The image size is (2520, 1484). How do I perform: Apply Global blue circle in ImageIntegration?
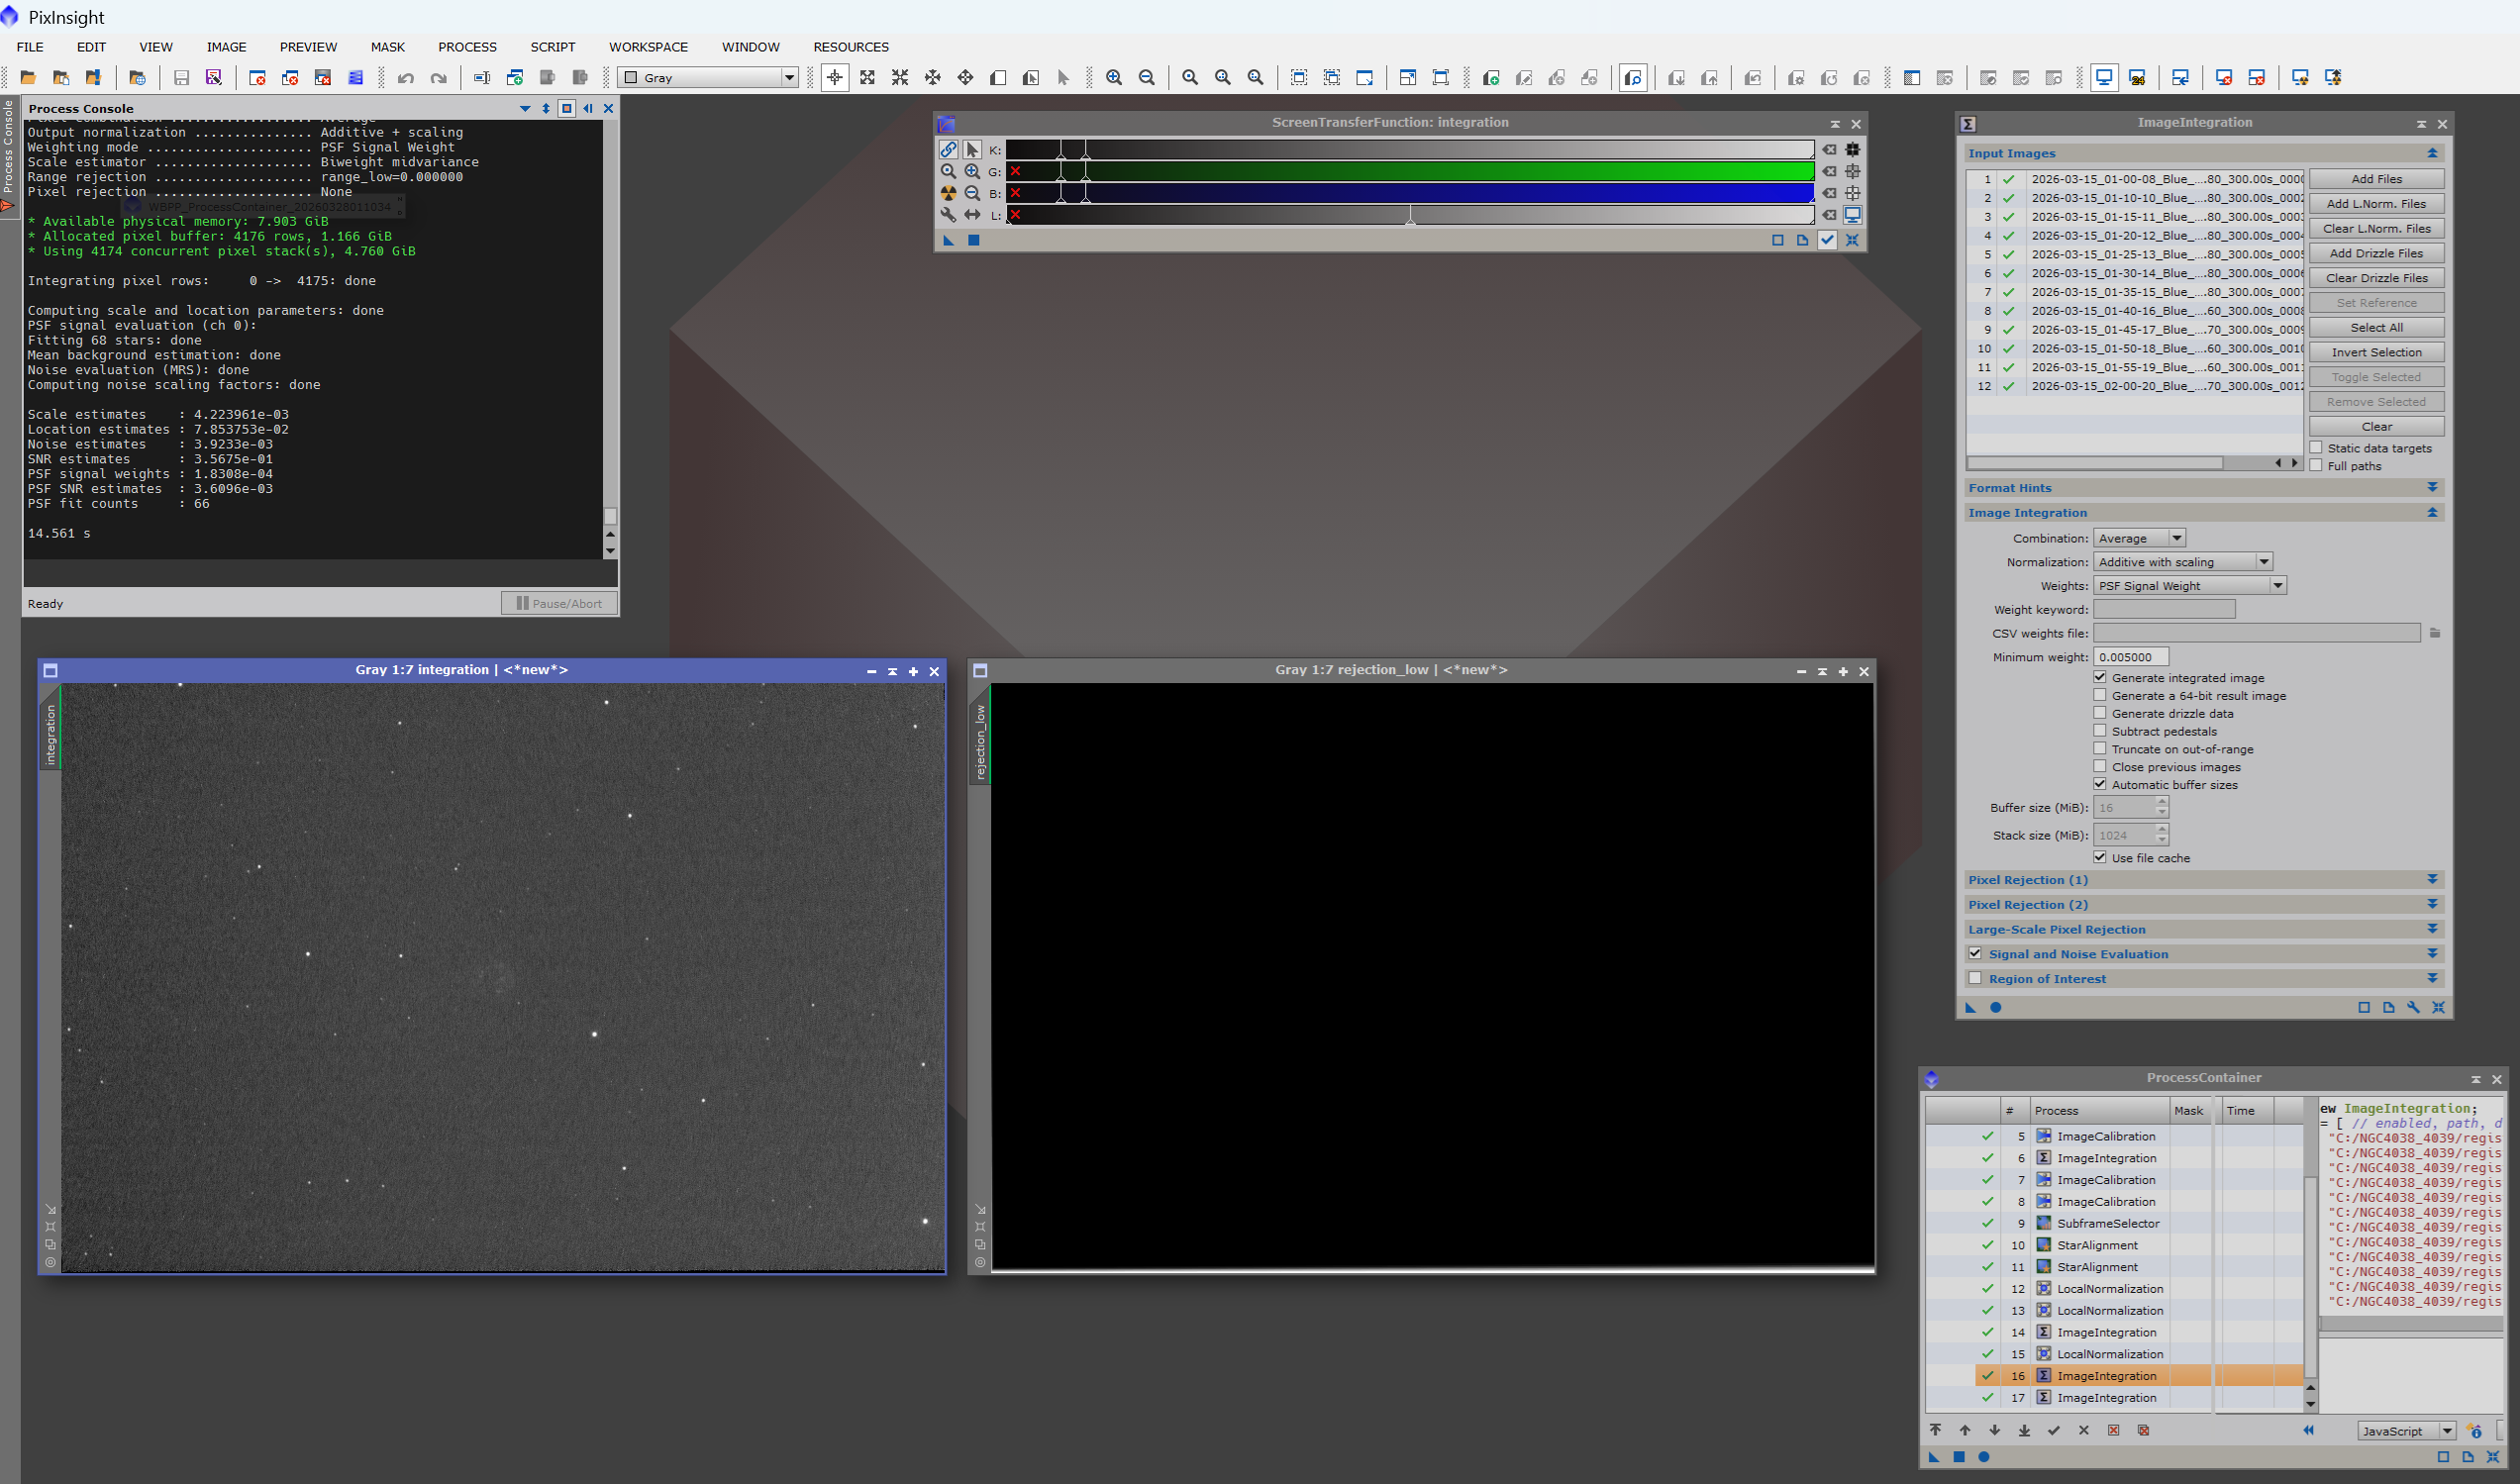pyautogui.click(x=1996, y=1007)
